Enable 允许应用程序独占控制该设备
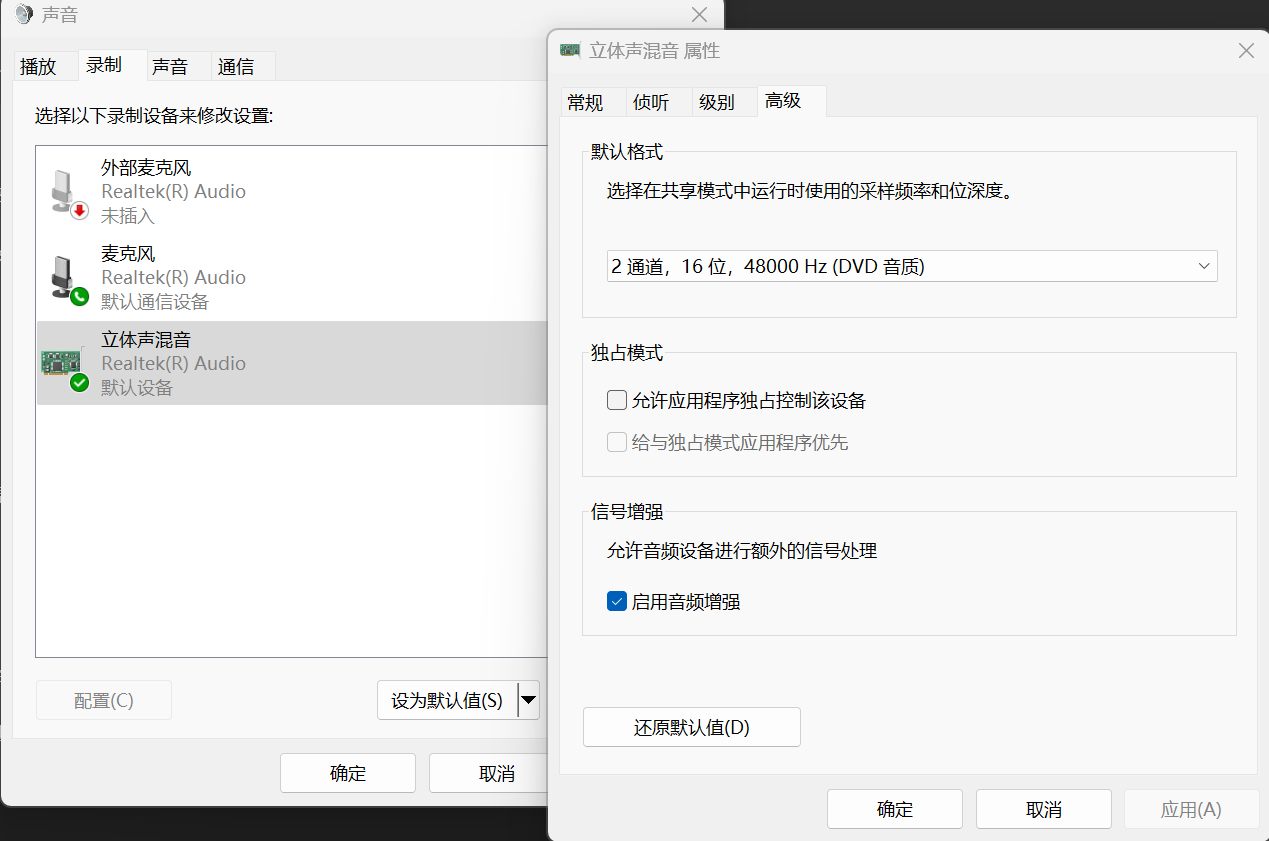This screenshot has width=1269, height=841. [617, 399]
